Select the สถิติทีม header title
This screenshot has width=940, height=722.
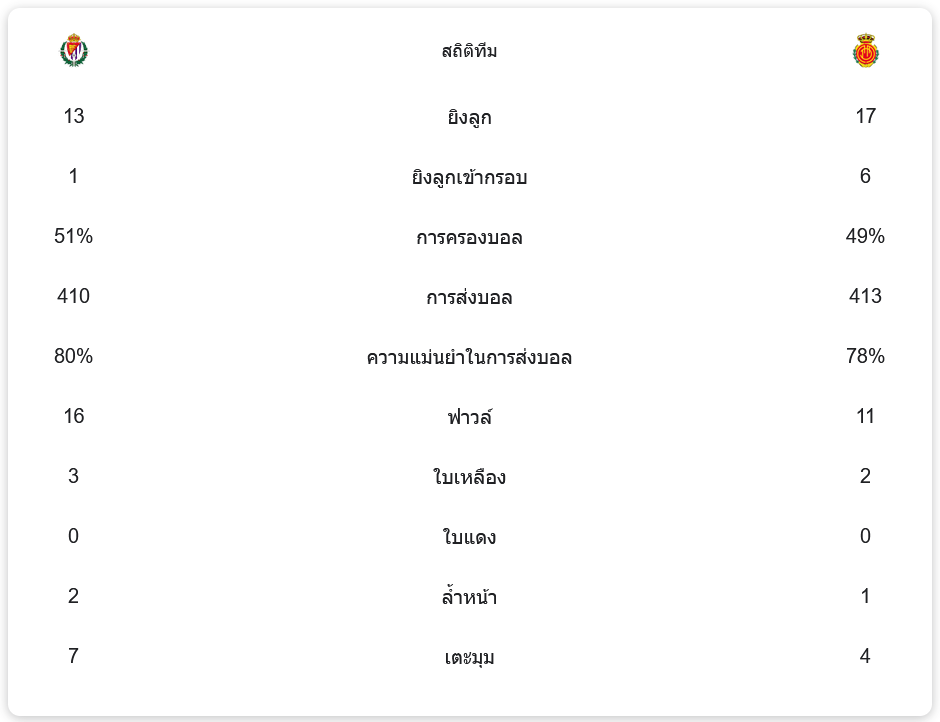[x=469, y=51]
